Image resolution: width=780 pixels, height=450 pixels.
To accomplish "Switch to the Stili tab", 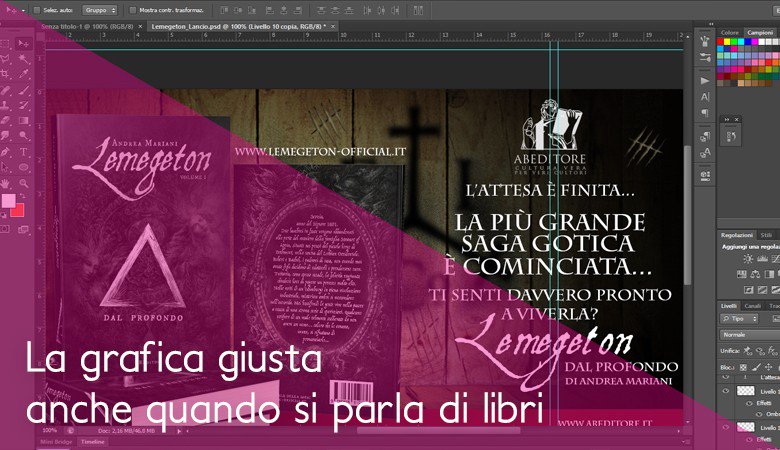I will [x=766, y=235].
